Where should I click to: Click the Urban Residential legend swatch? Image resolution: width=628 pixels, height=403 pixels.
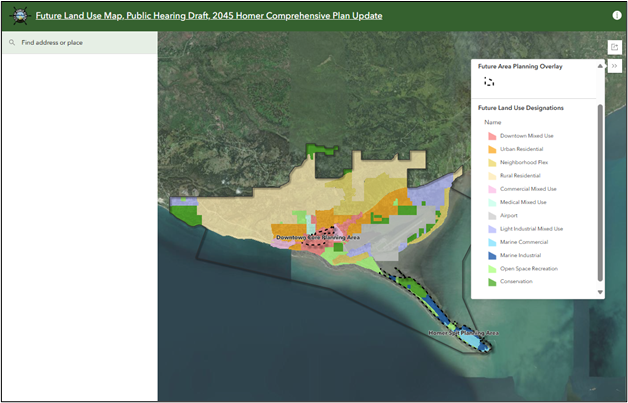coord(492,149)
